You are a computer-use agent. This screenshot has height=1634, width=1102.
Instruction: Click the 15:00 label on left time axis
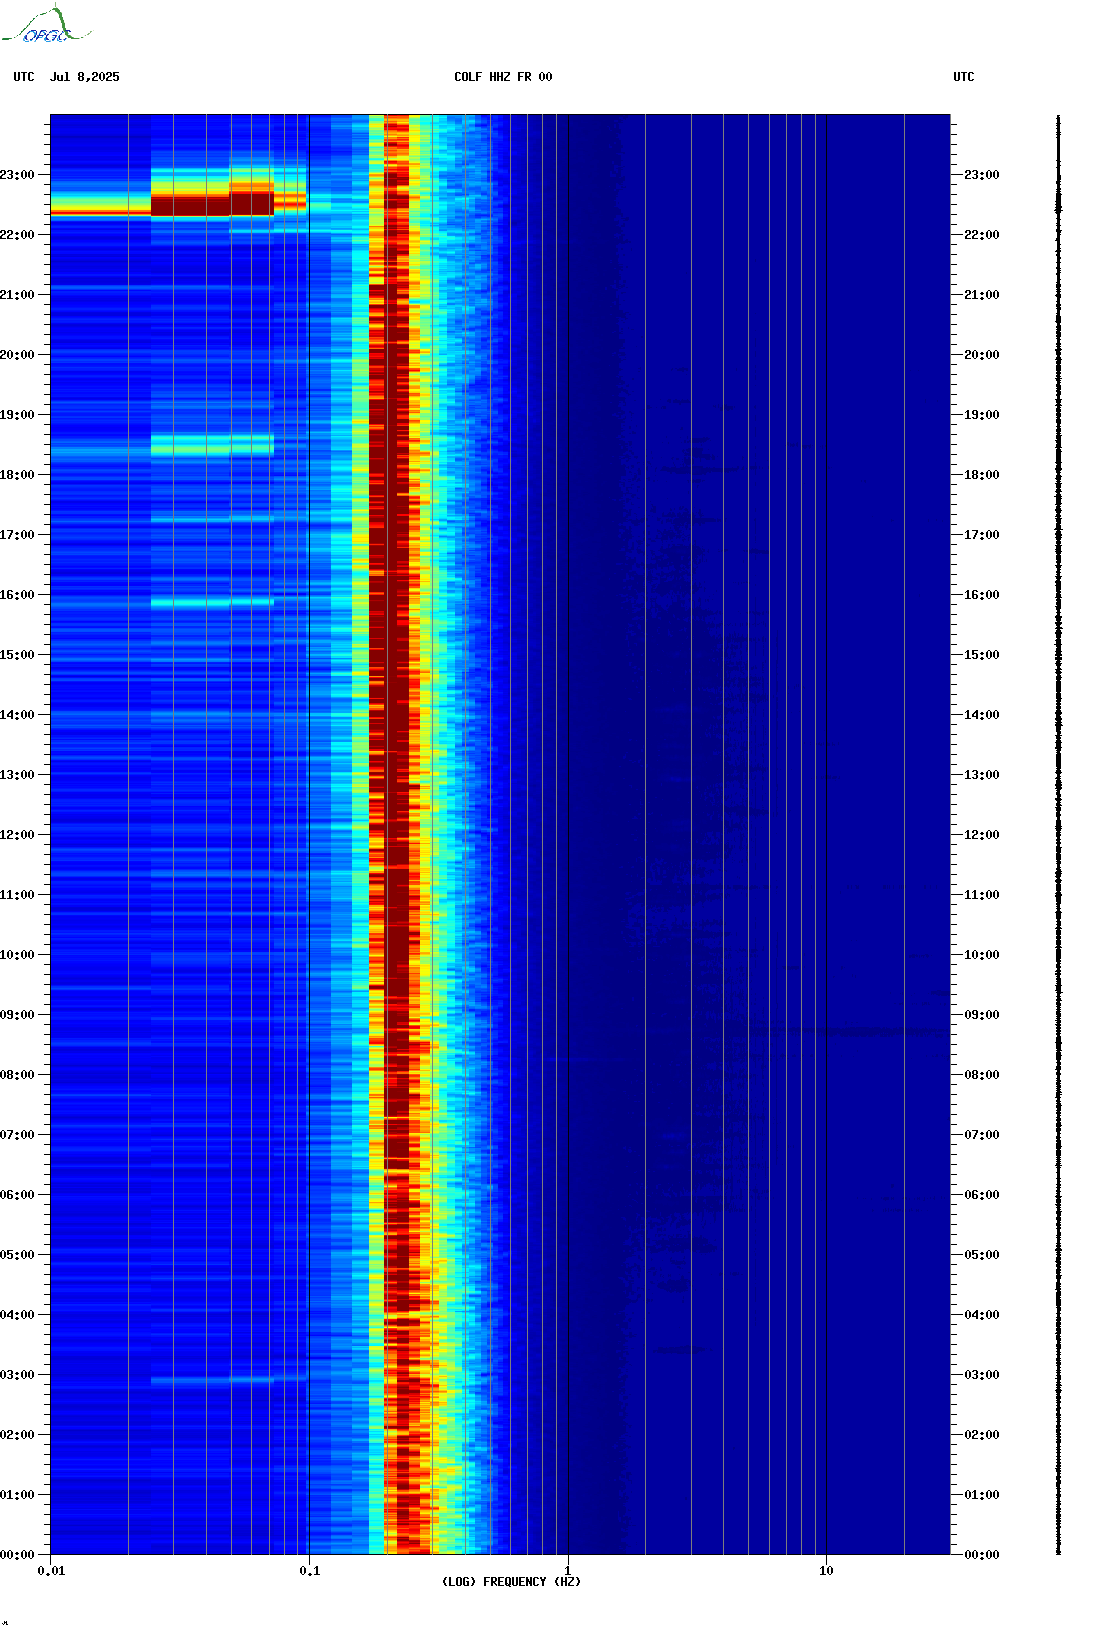click(x=17, y=655)
